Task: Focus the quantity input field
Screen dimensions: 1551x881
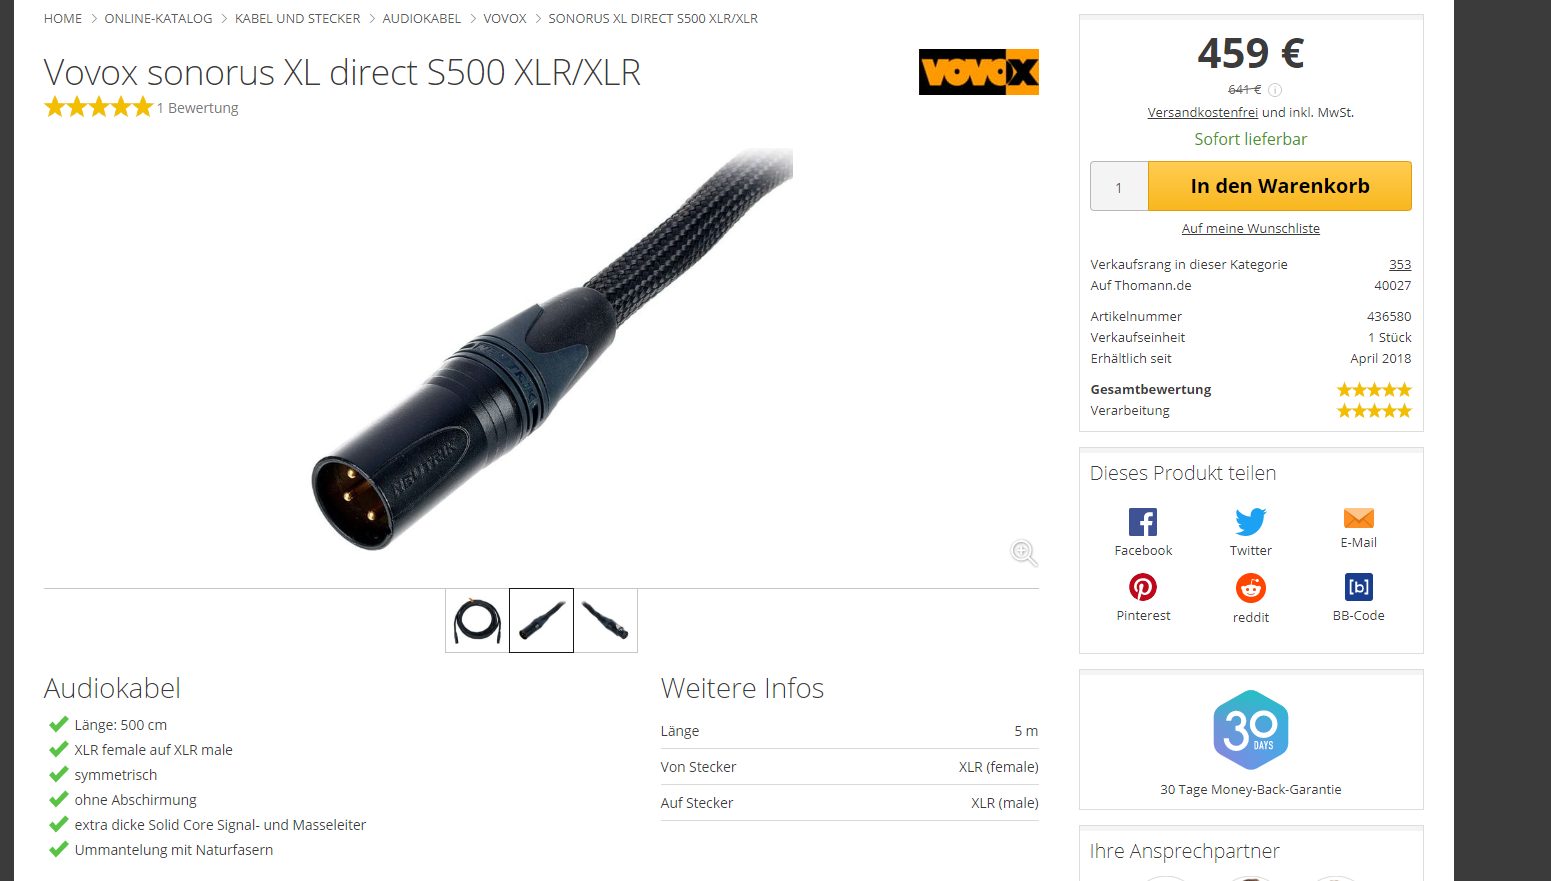Action: click(1119, 186)
